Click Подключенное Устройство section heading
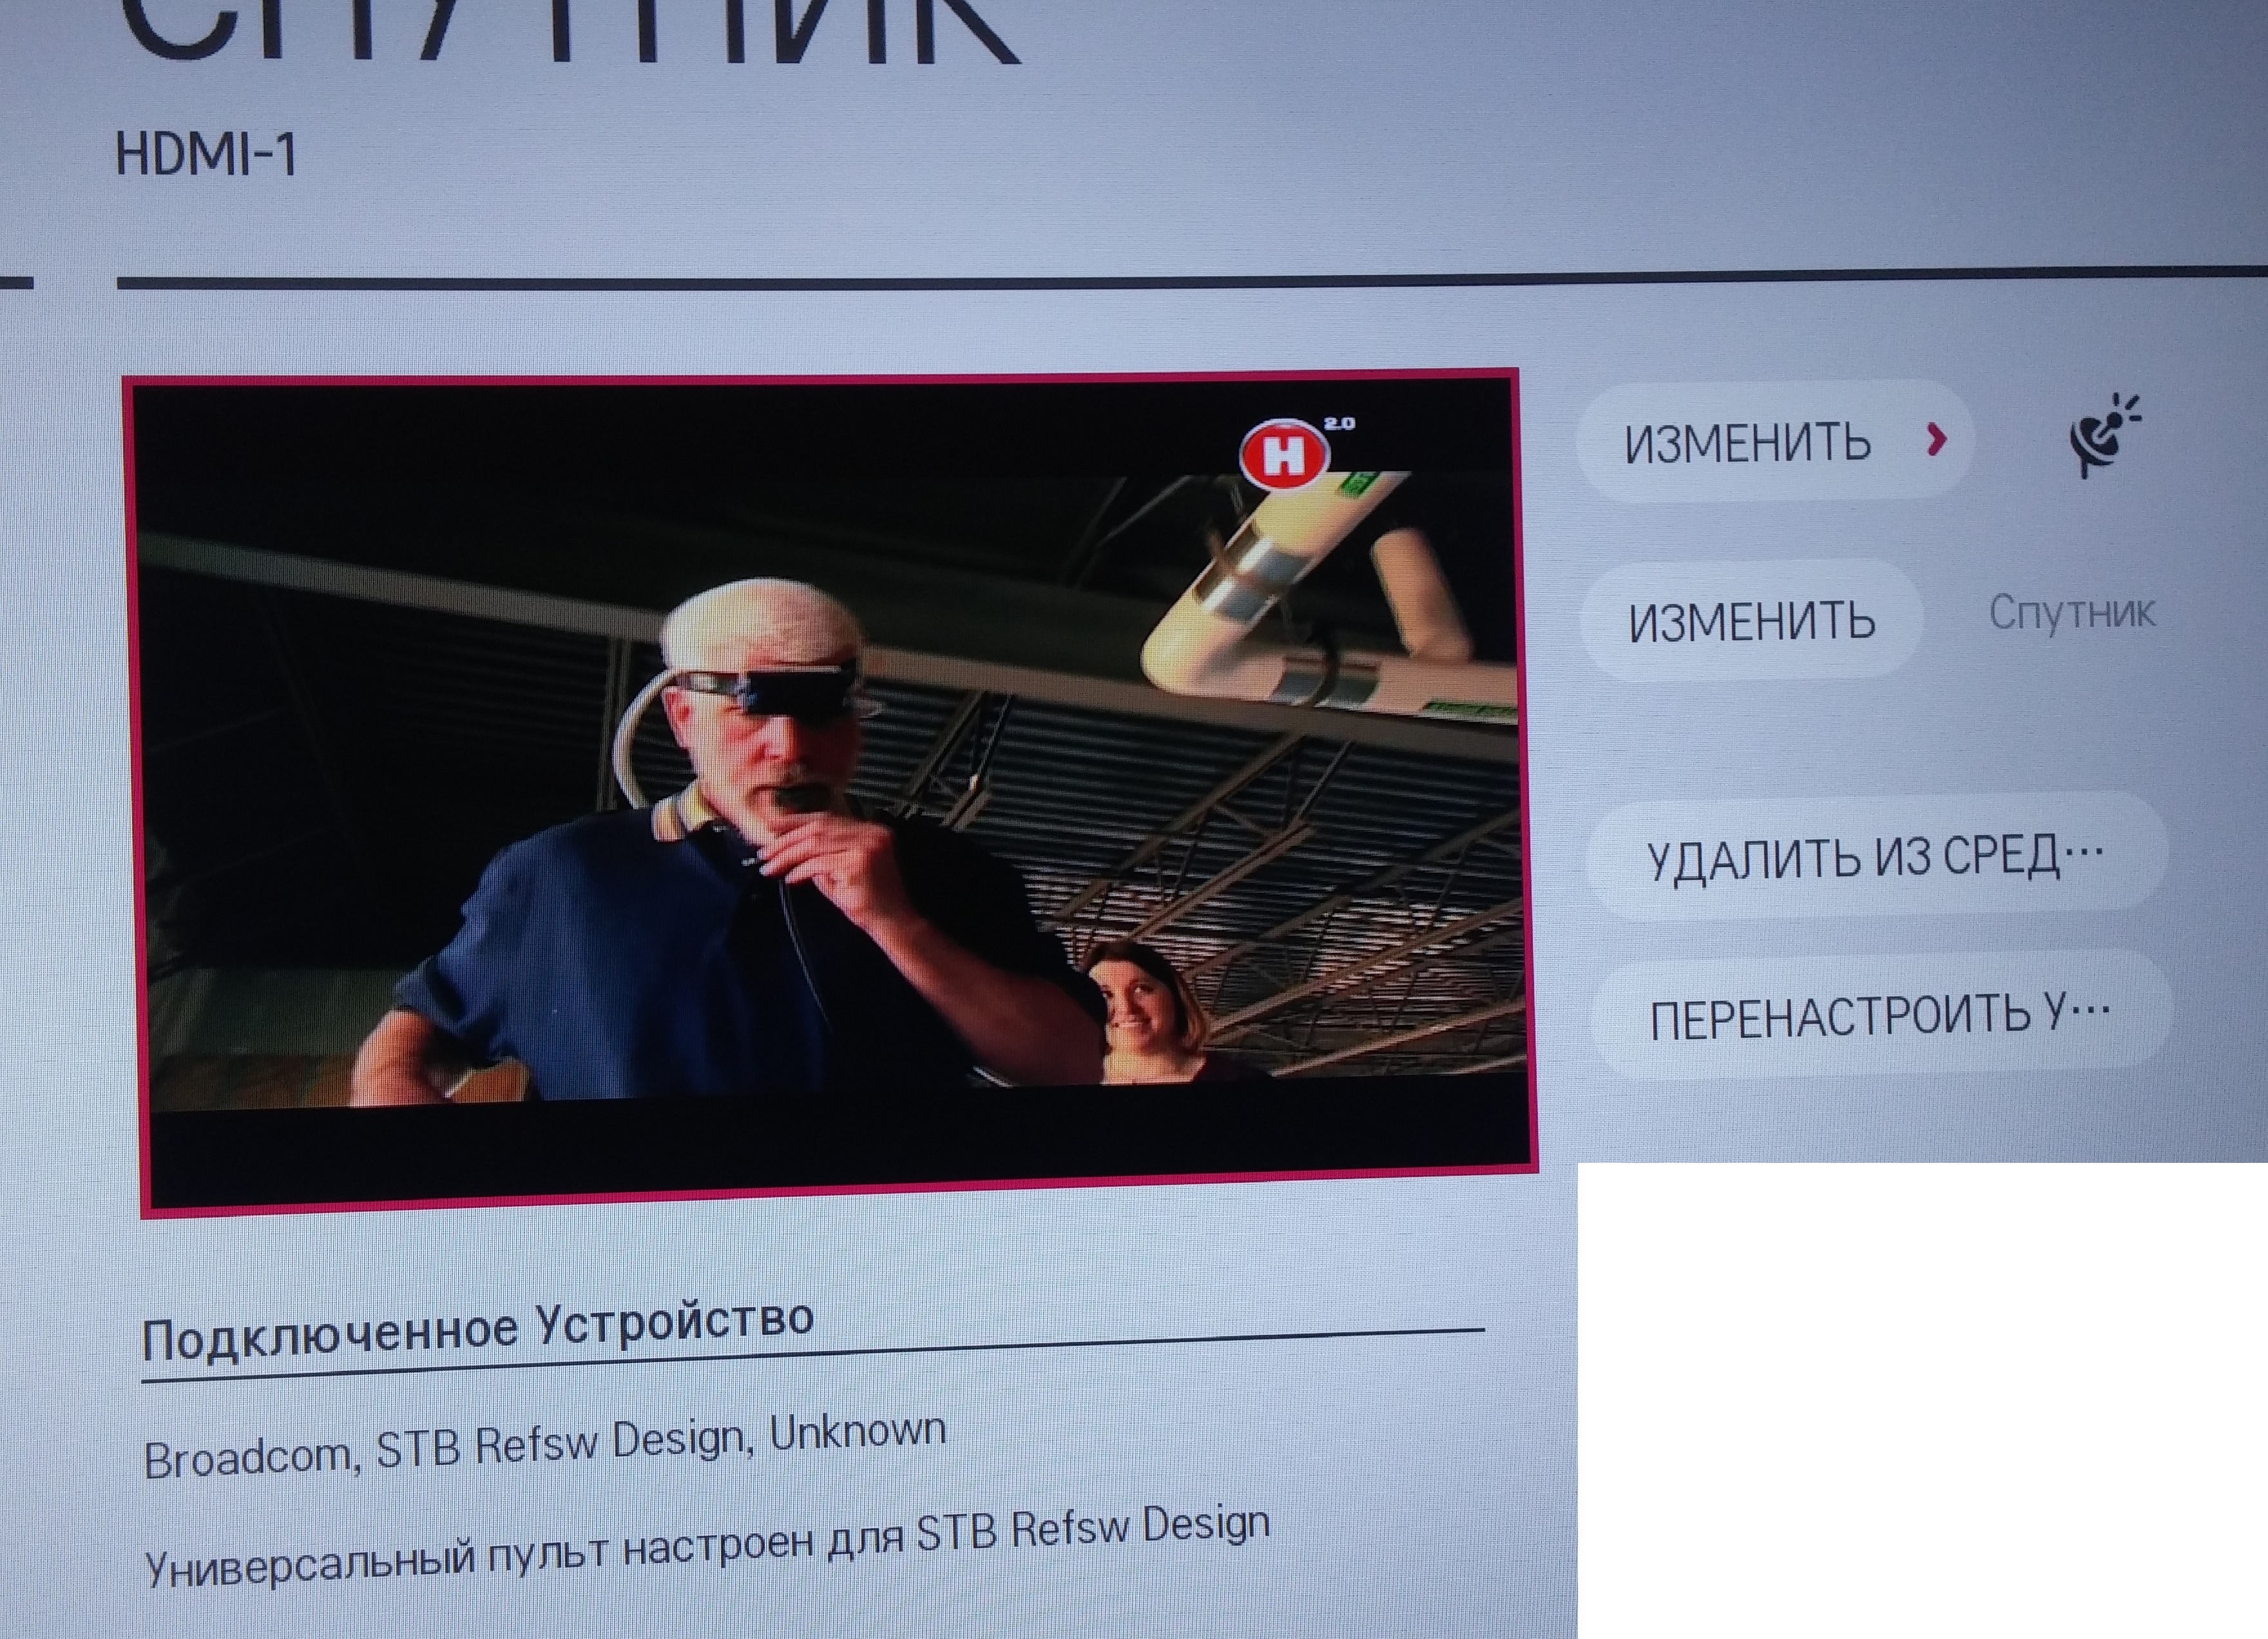This screenshot has height=1639, width=2268. pos(477,1329)
